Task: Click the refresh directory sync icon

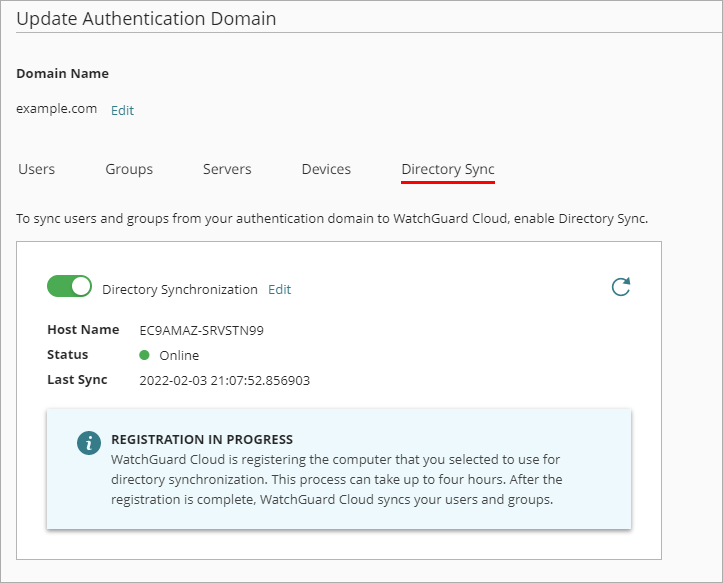Action: [x=621, y=288]
